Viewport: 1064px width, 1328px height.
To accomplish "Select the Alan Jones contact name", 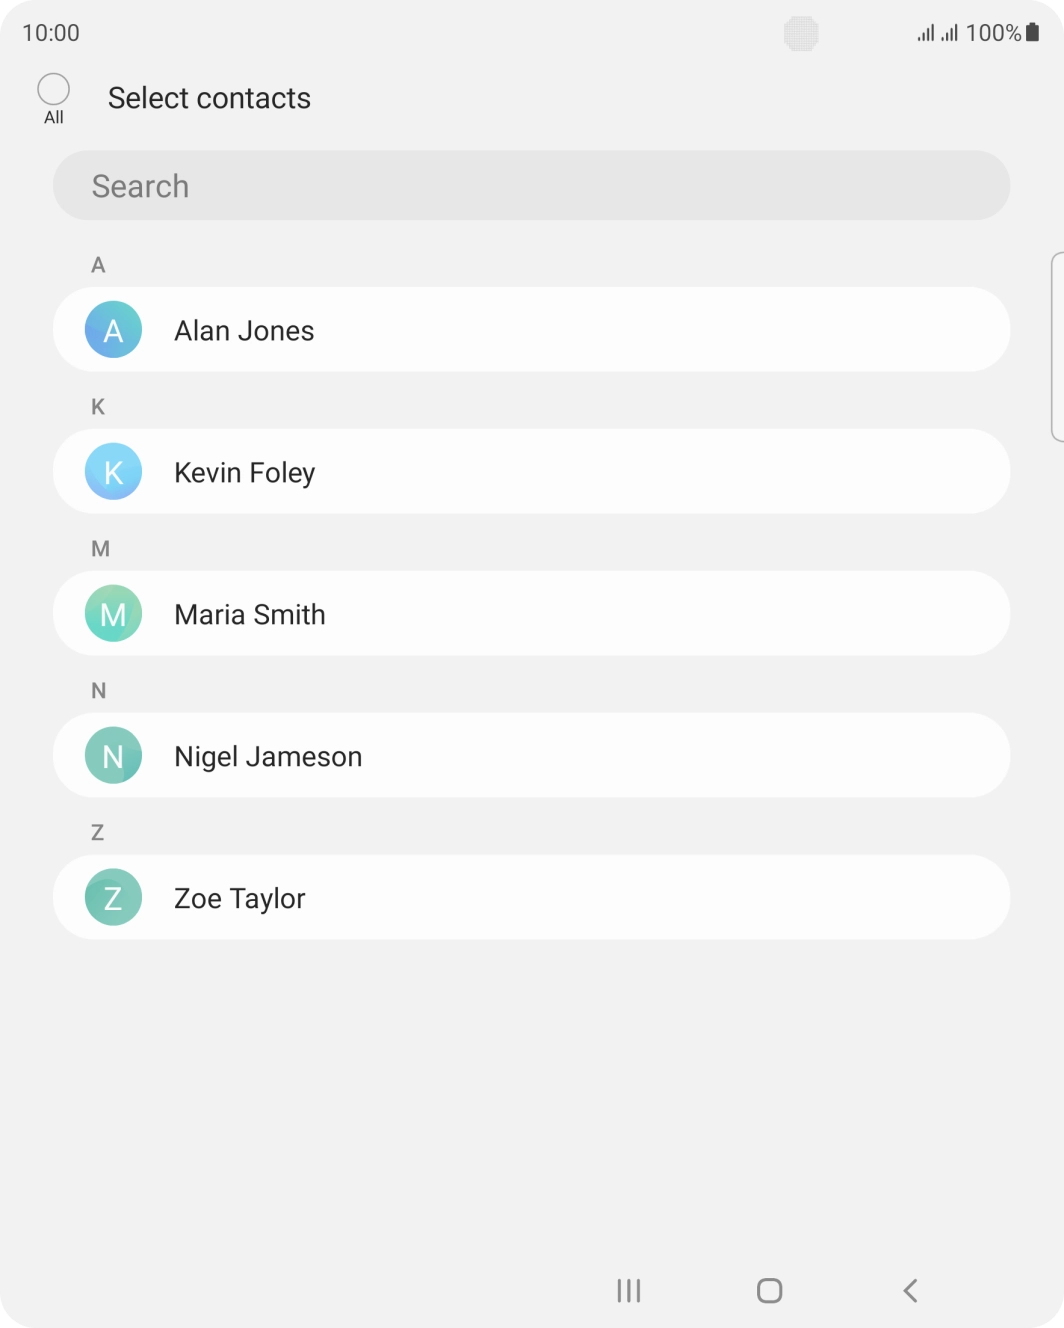I will coord(244,331).
